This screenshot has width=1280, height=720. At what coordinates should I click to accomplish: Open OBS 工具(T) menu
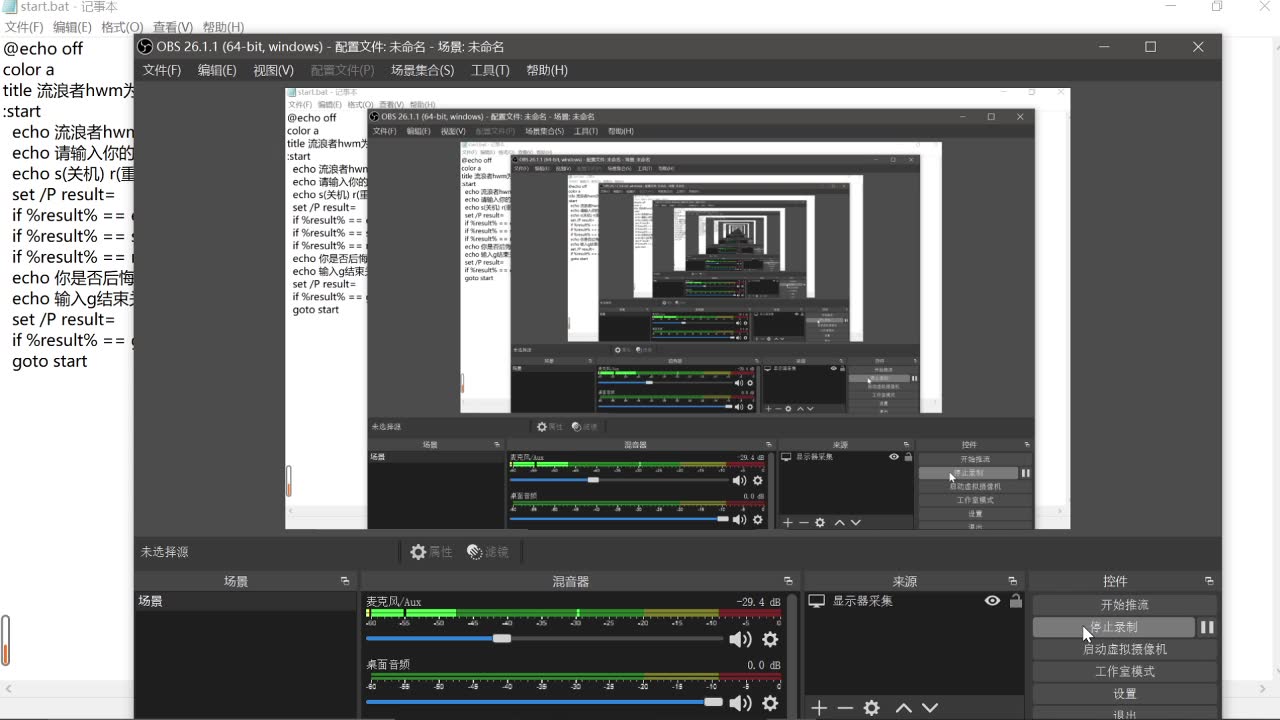click(x=490, y=70)
